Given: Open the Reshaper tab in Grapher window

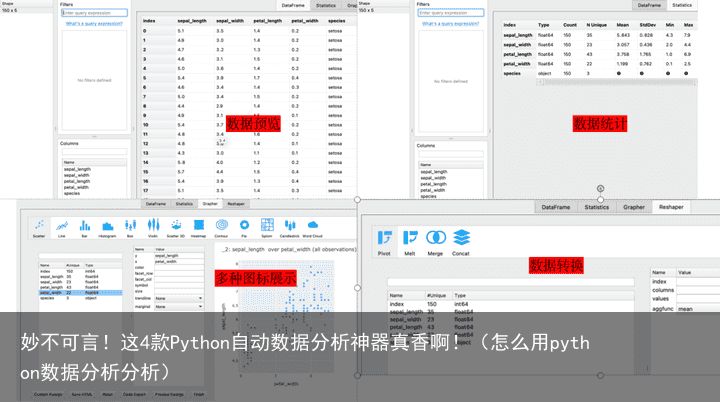Looking at the screenshot, I should 236,204.
